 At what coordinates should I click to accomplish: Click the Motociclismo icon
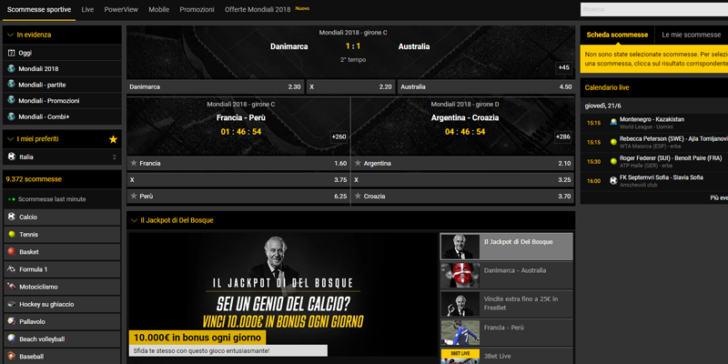[12, 286]
